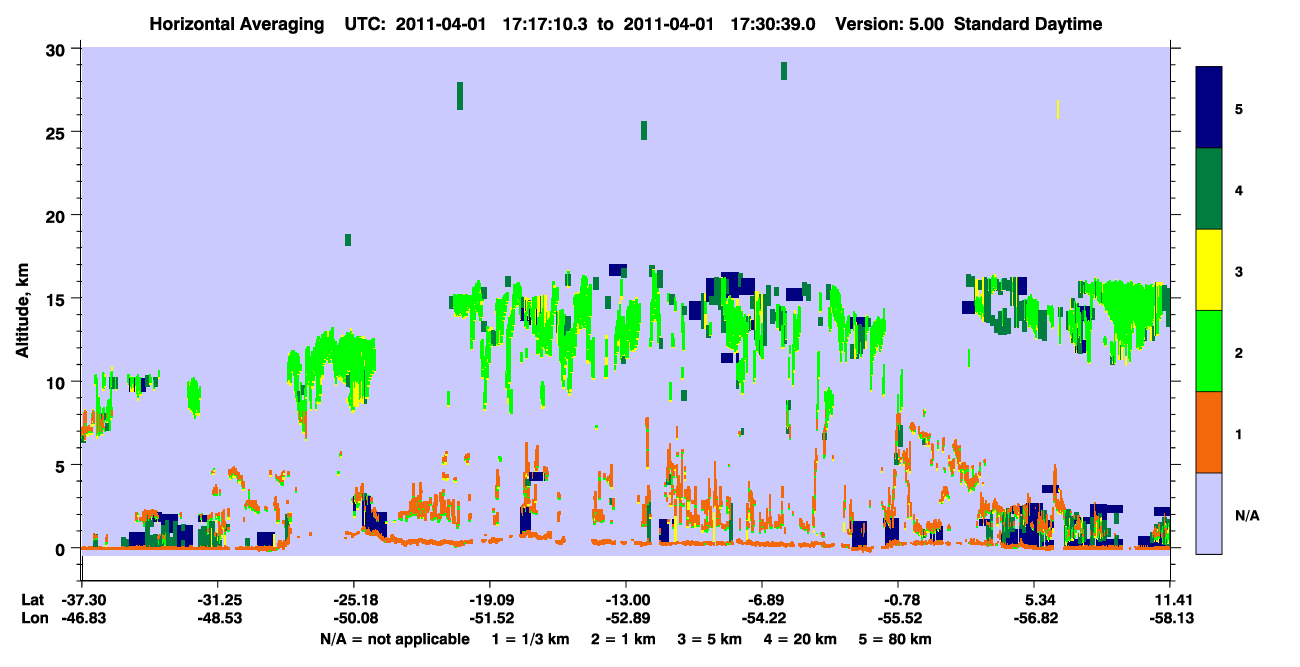Click the 'Lat' row label

(32, 600)
